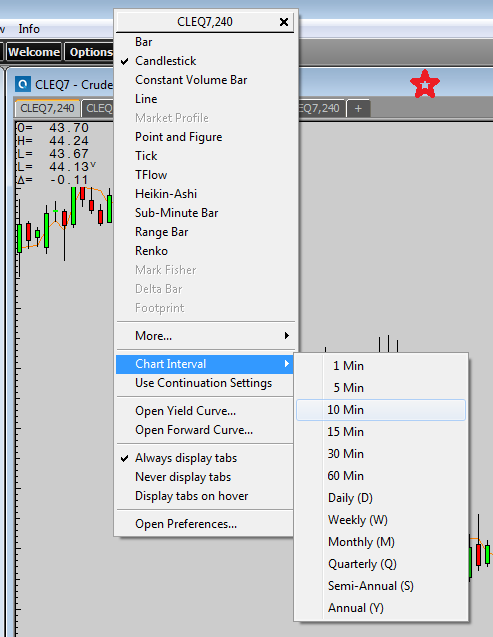Set chart interval to 15 Min
The image size is (493, 637).
click(381, 432)
